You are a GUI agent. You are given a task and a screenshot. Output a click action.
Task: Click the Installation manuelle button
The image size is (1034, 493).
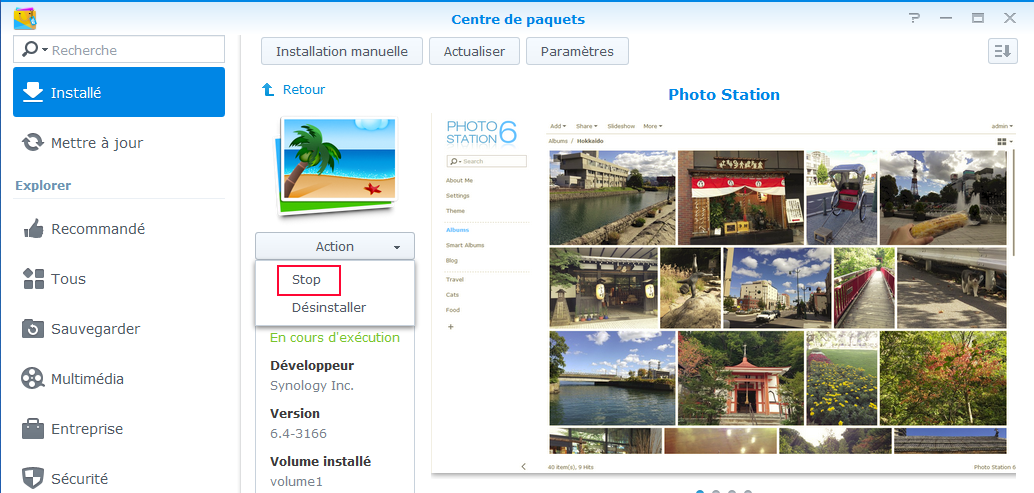click(x=341, y=51)
